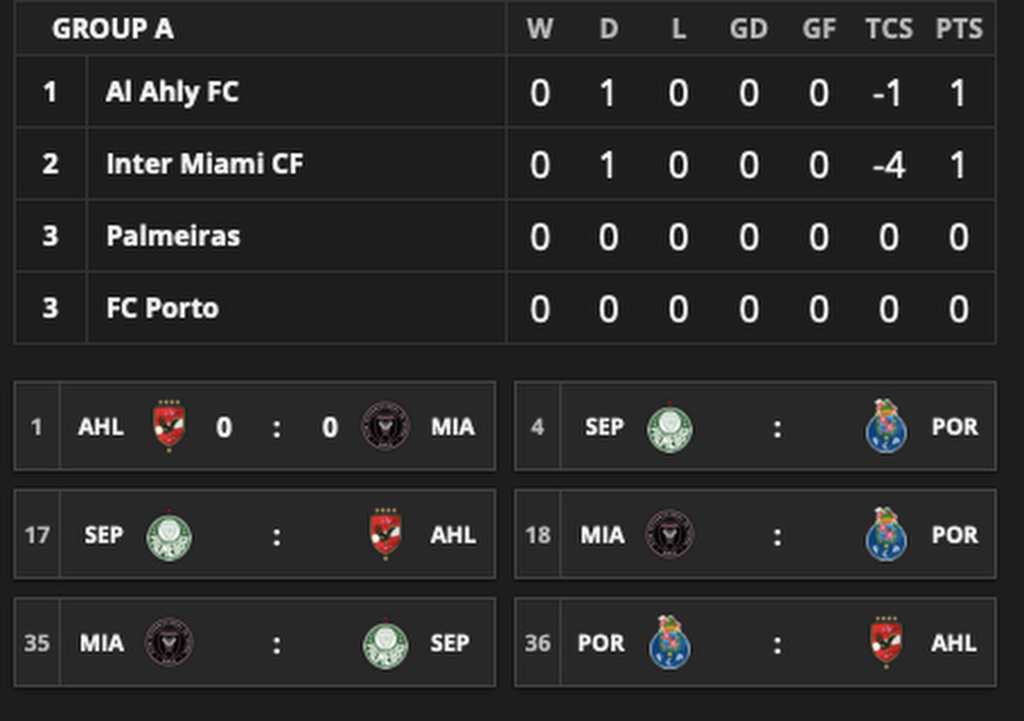Click Inter Miami crest in match 18
Viewport: 1024px width, 721px height.
pyautogui.click(x=669, y=535)
